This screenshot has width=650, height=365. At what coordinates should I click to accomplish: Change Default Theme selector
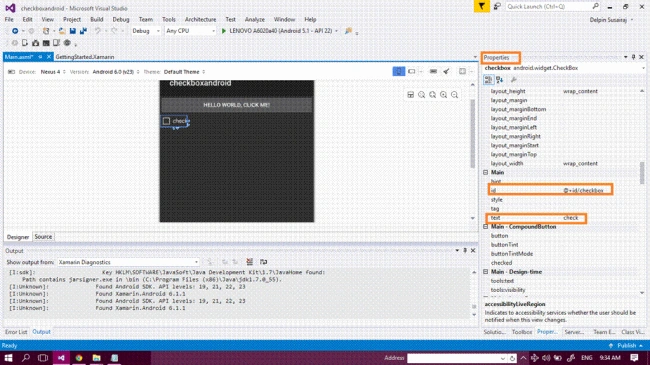(x=184, y=72)
